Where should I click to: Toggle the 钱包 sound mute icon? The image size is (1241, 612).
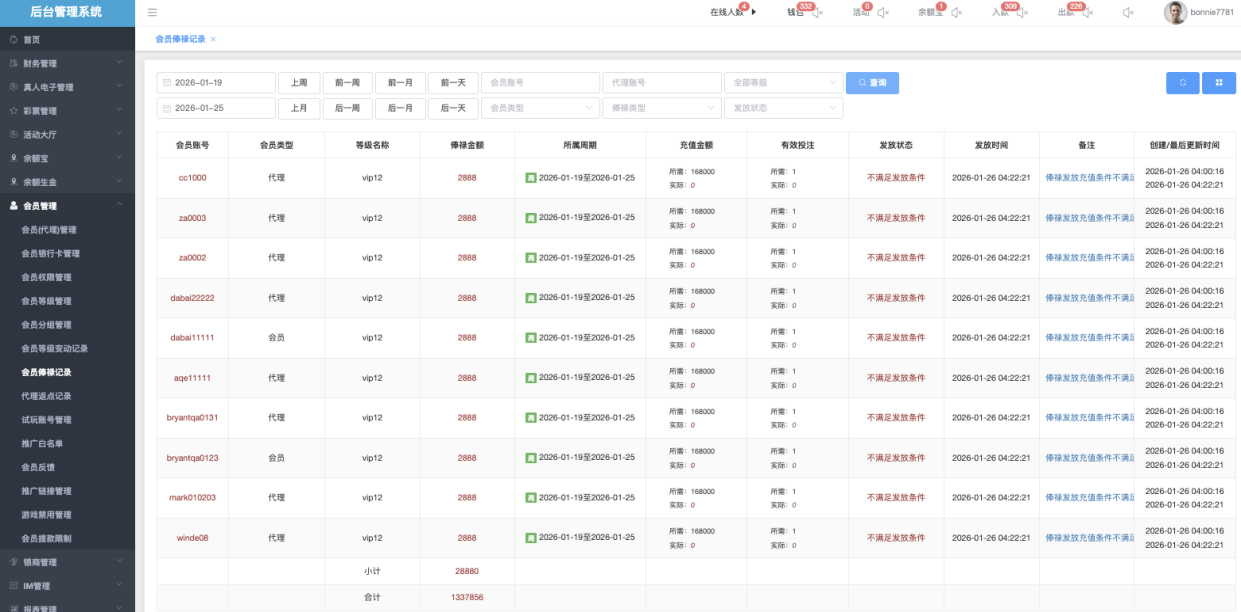[817, 13]
